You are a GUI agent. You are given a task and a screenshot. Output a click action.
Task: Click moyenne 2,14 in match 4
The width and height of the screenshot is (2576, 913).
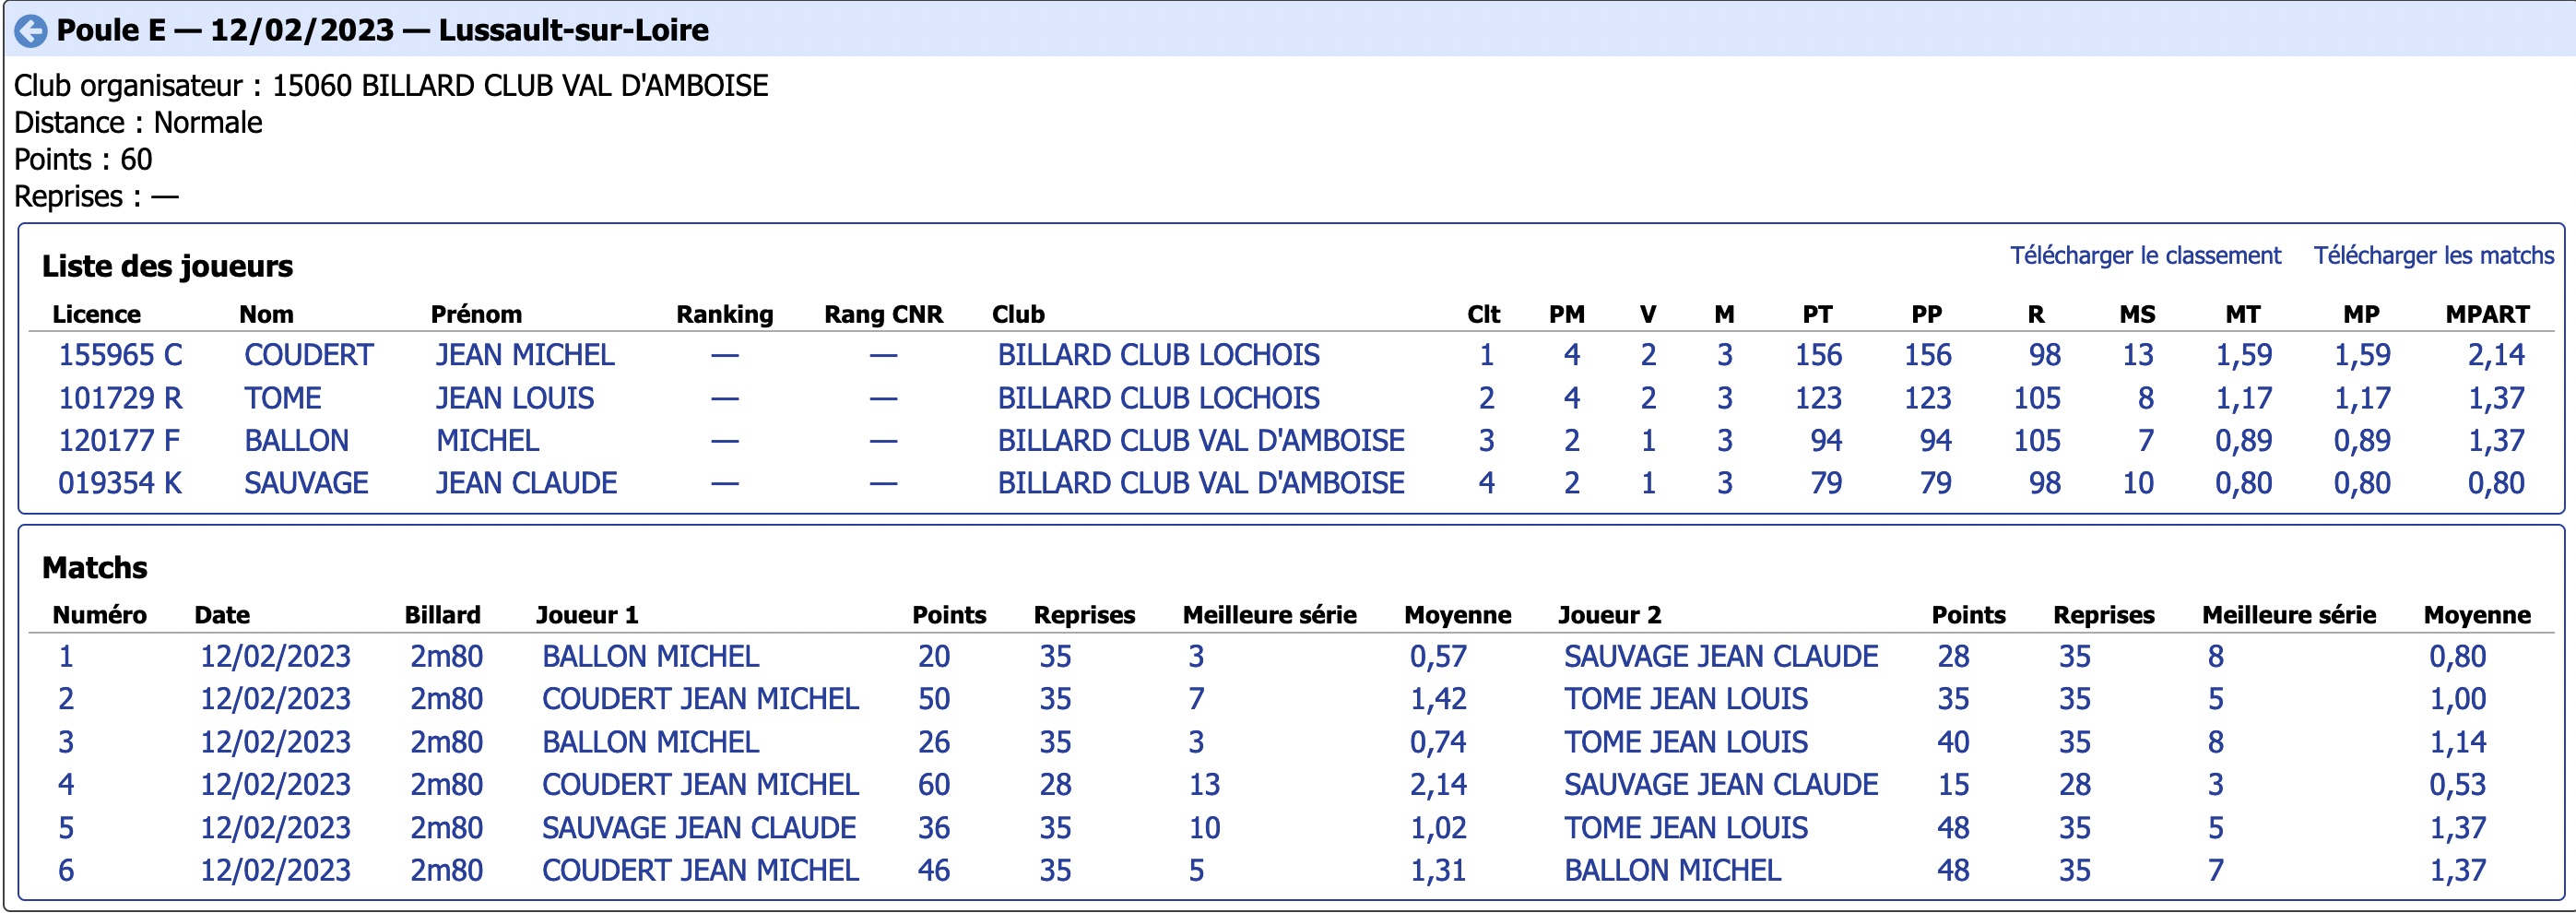1438,785
